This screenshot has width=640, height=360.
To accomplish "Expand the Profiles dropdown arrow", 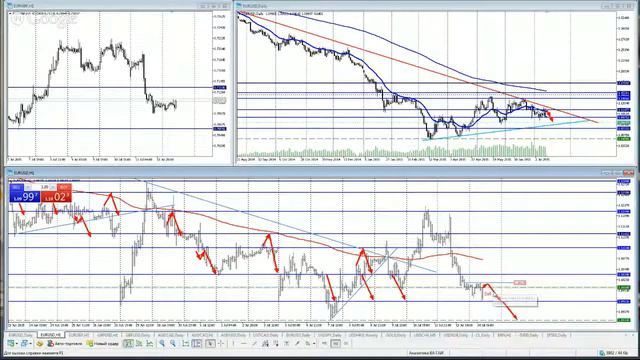I will pyautogui.click(x=31, y=344).
